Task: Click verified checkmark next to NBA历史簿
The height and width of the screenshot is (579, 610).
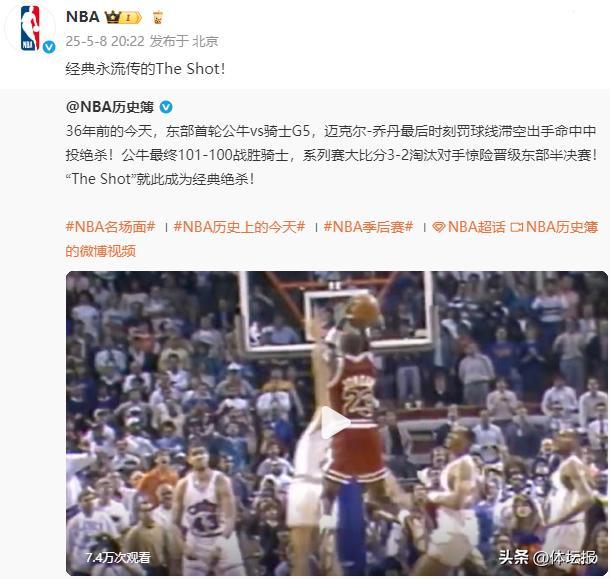Action: click(166, 107)
